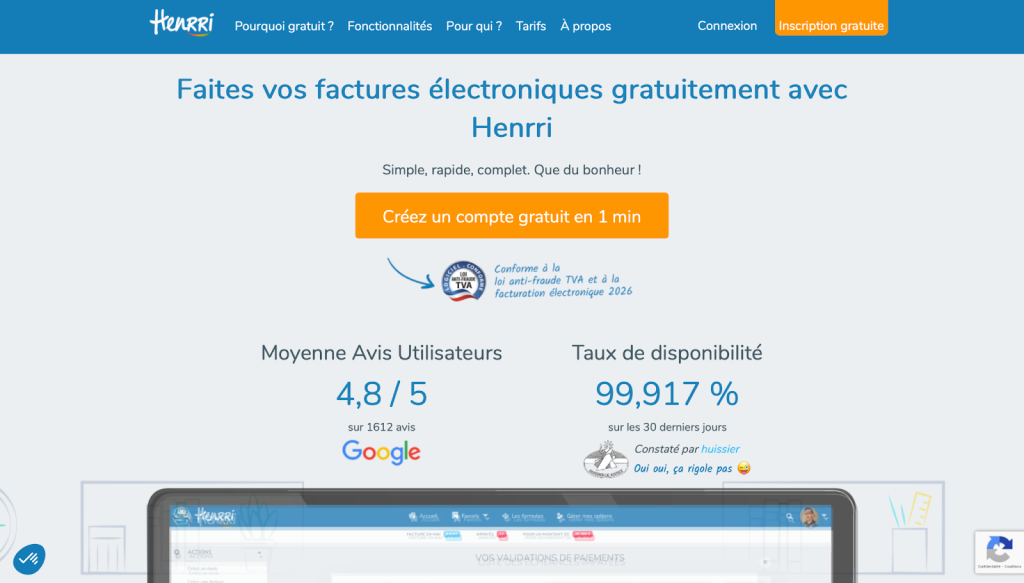Click the huissier seal emblem icon

605,459
